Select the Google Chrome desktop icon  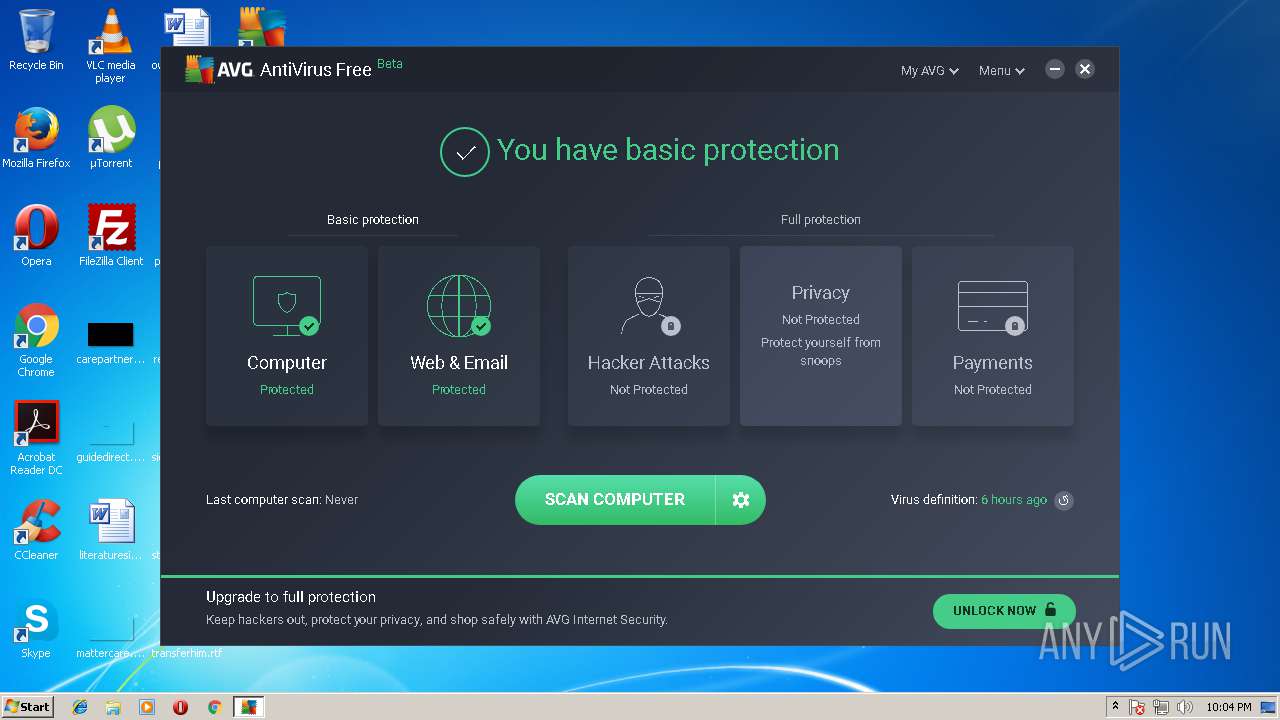pos(36,340)
